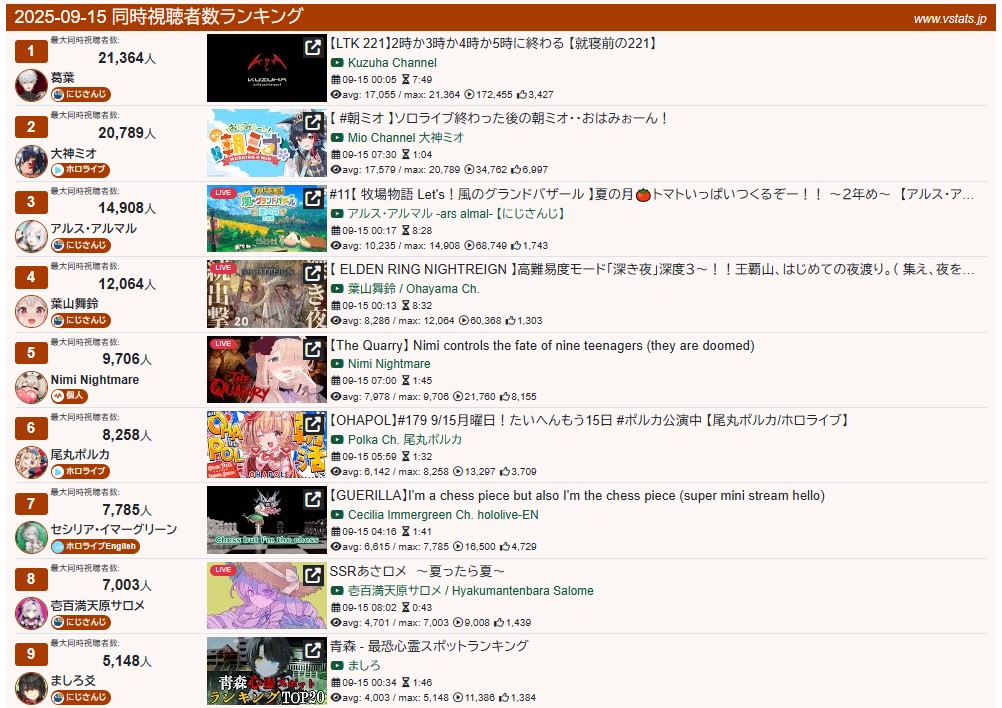Open external link icon on 朝ミオ thumbnail

313,122
